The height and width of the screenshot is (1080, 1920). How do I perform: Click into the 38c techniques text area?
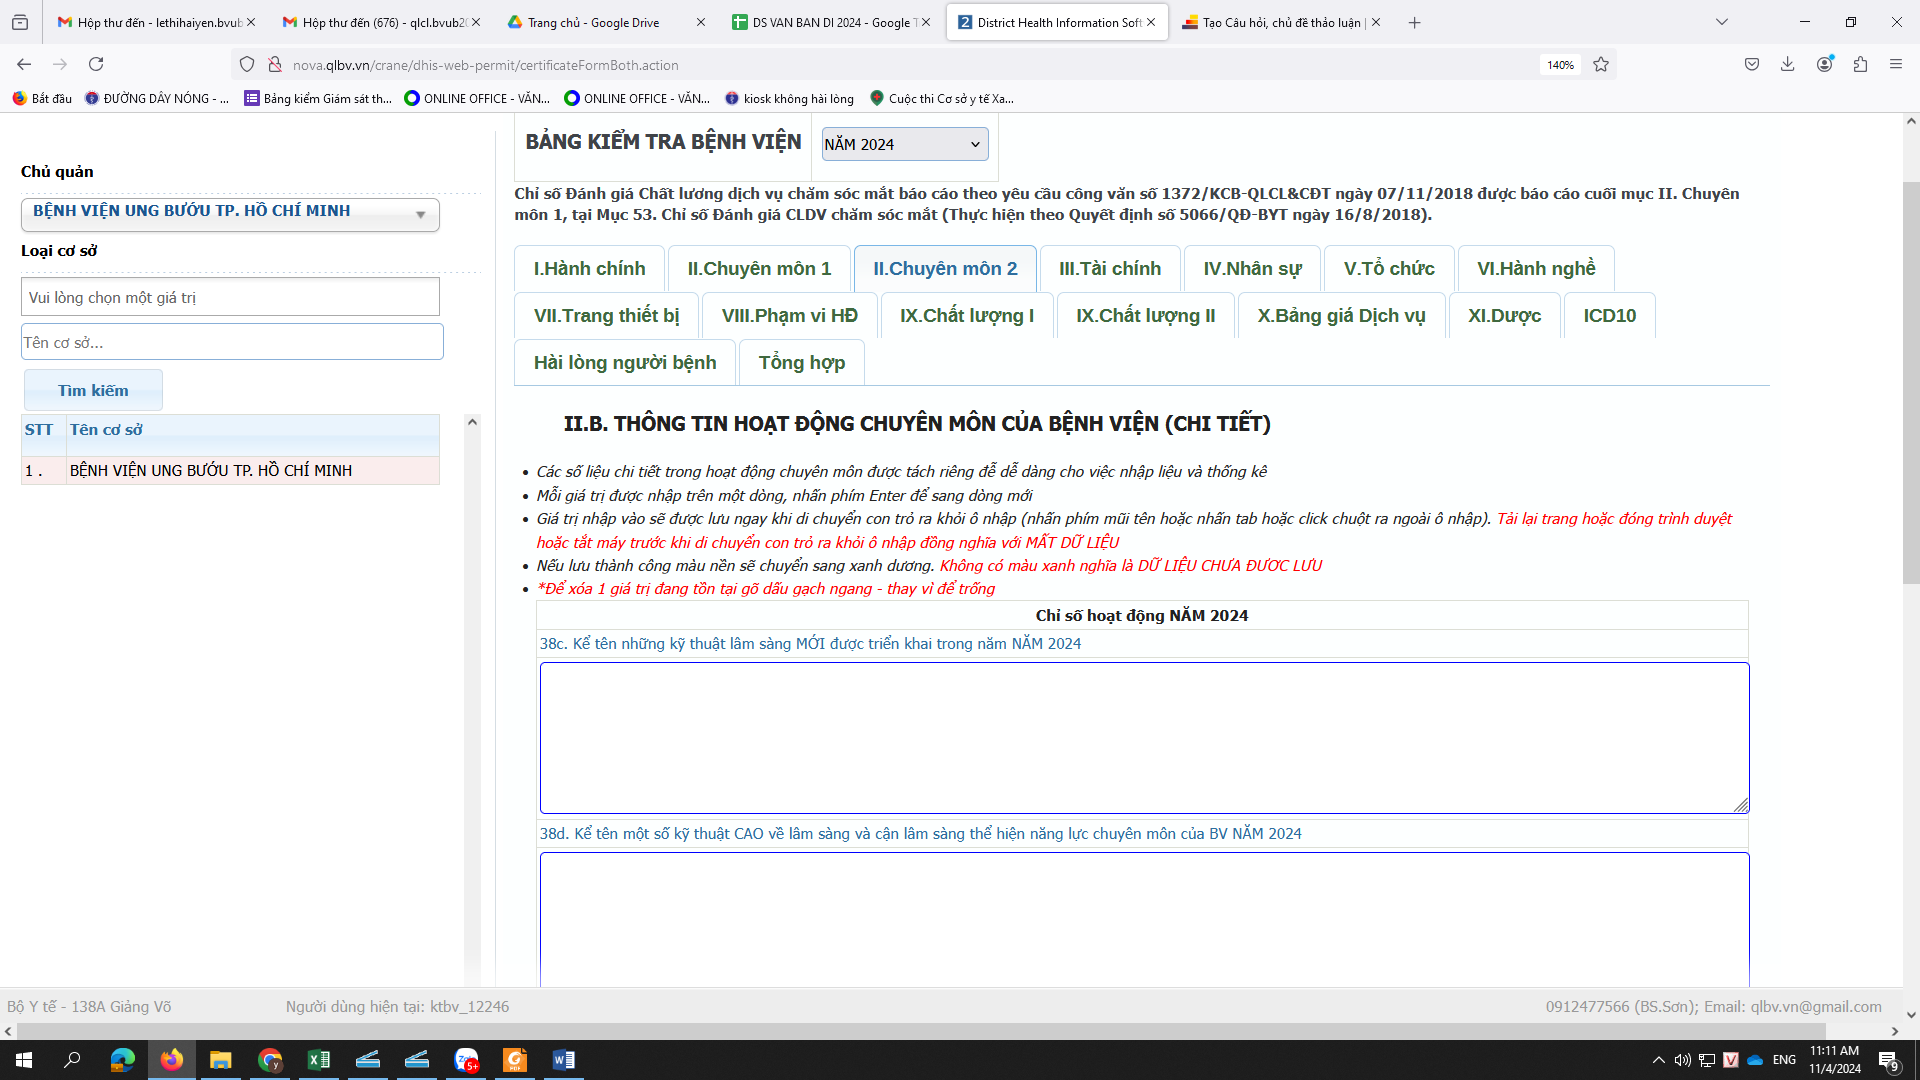pos(1143,738)
